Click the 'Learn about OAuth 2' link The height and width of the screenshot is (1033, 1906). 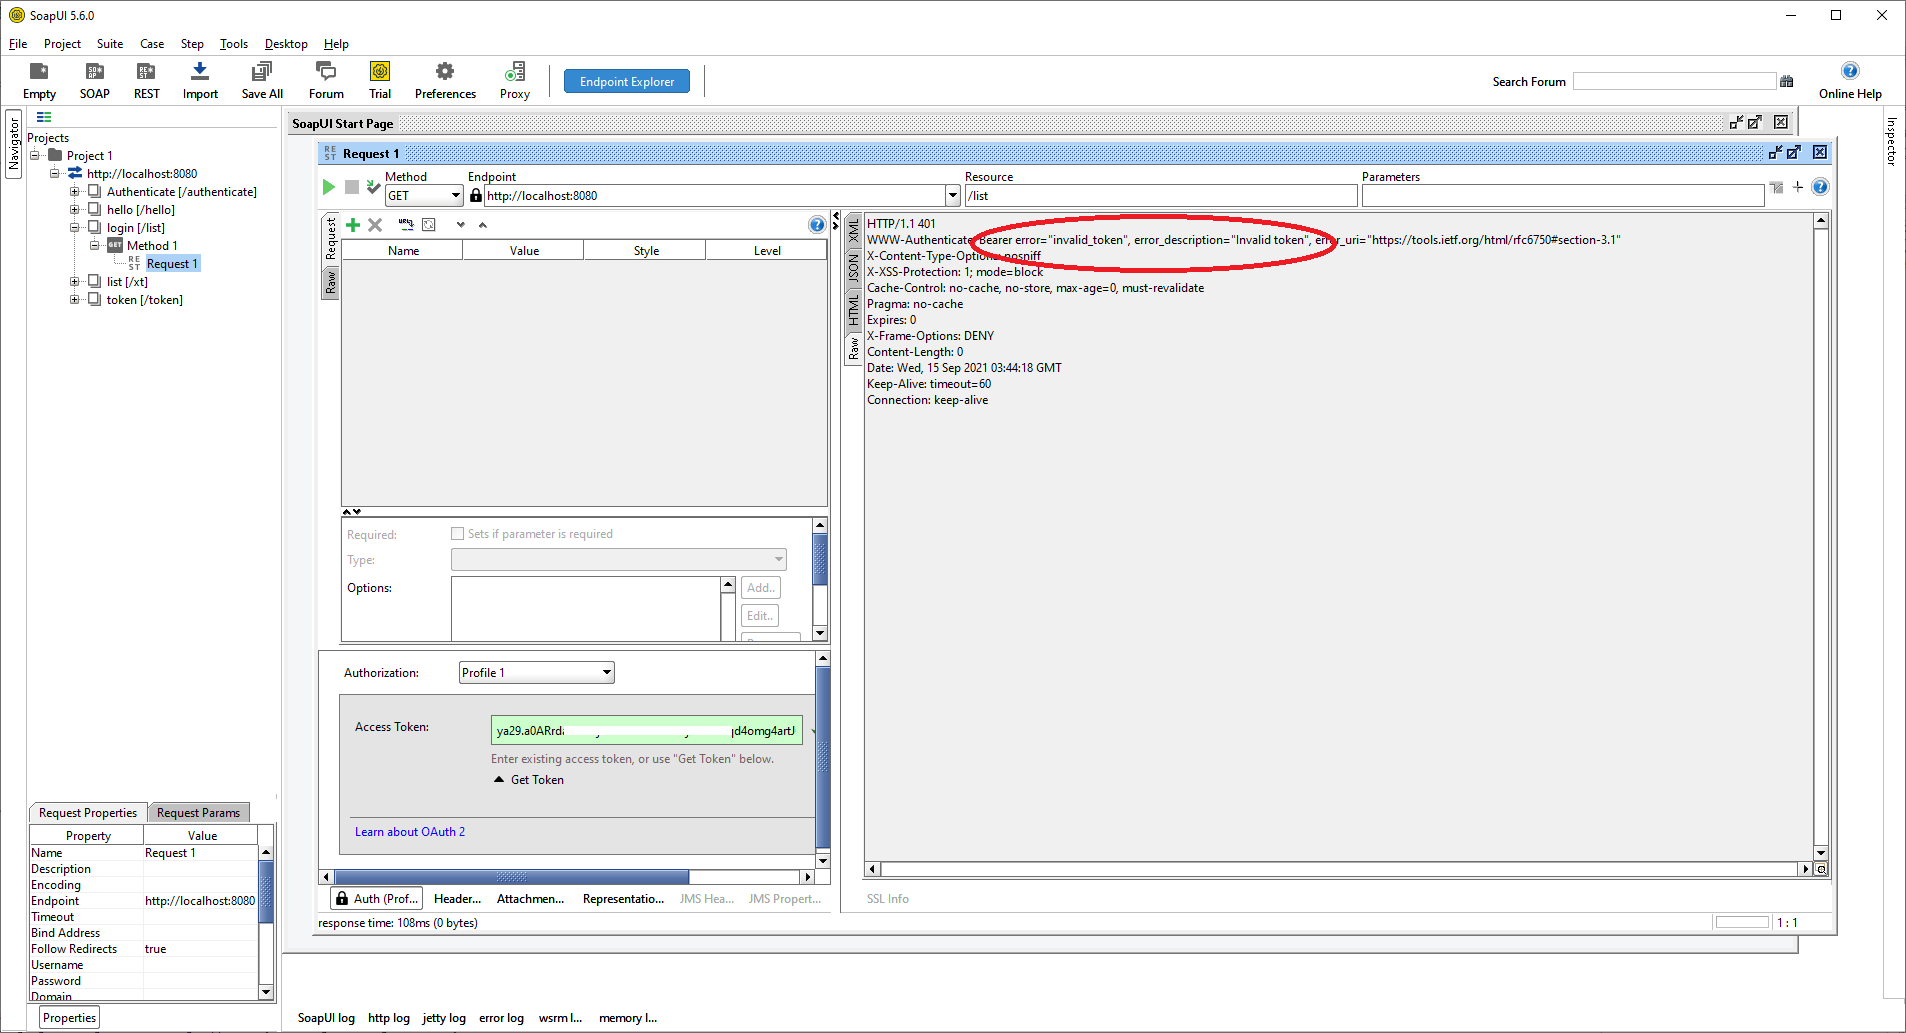point(409,831)
